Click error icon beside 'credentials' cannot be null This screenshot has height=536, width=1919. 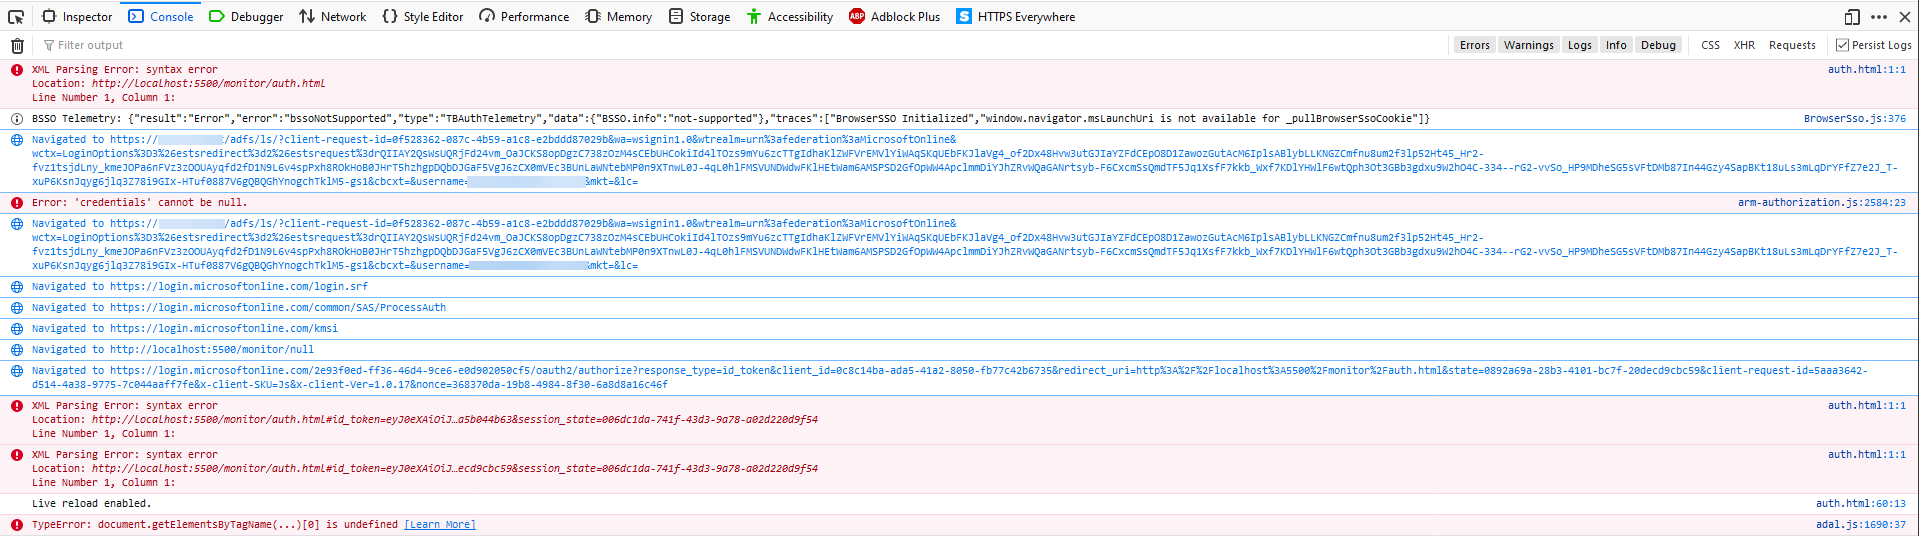17,203
